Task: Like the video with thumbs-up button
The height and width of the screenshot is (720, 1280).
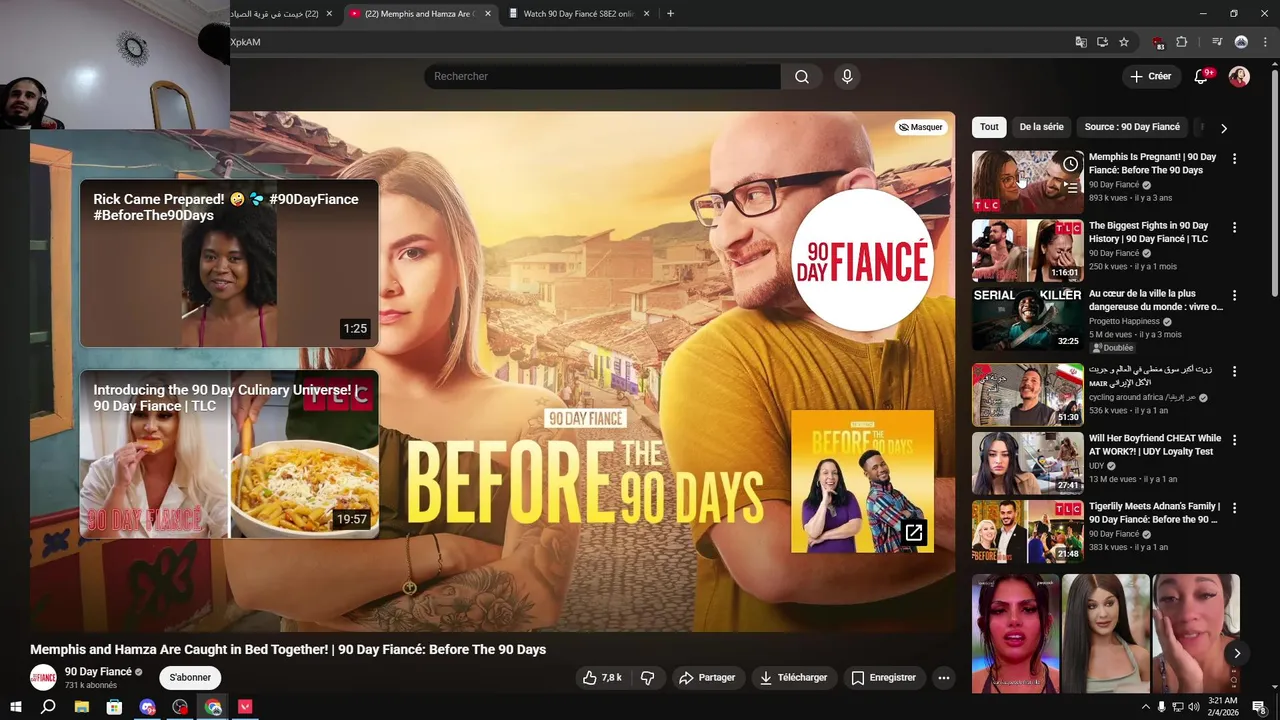Action: coord(603,678)
